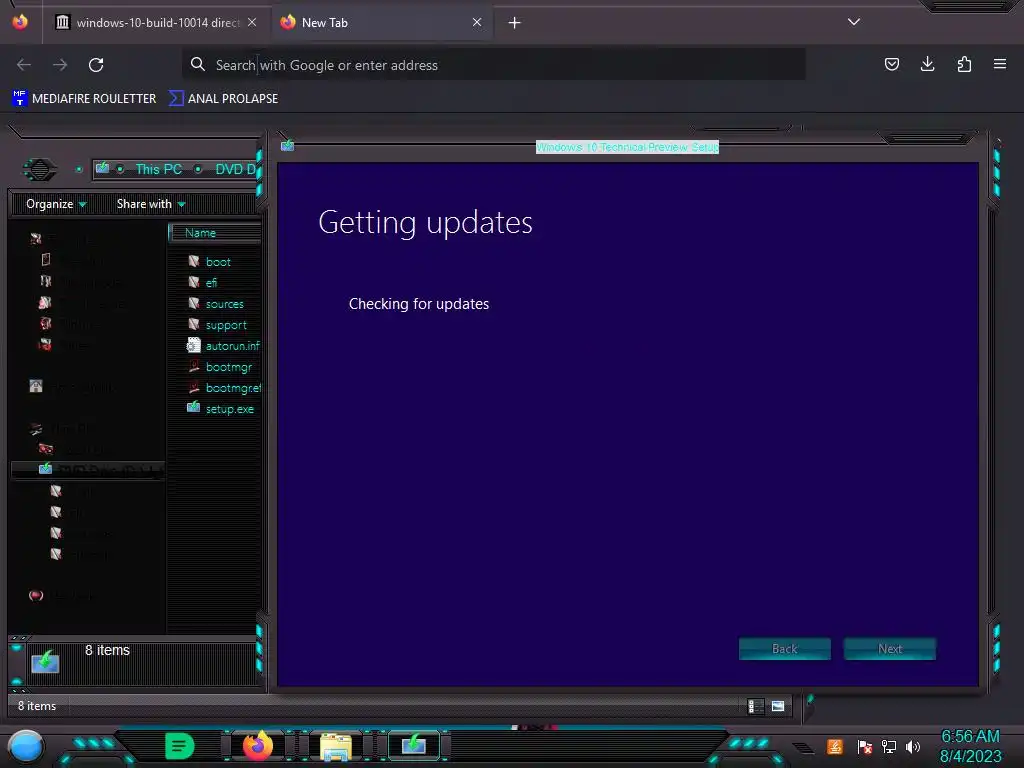
Task: Select the bootmgr file
Action: (229, 366)
